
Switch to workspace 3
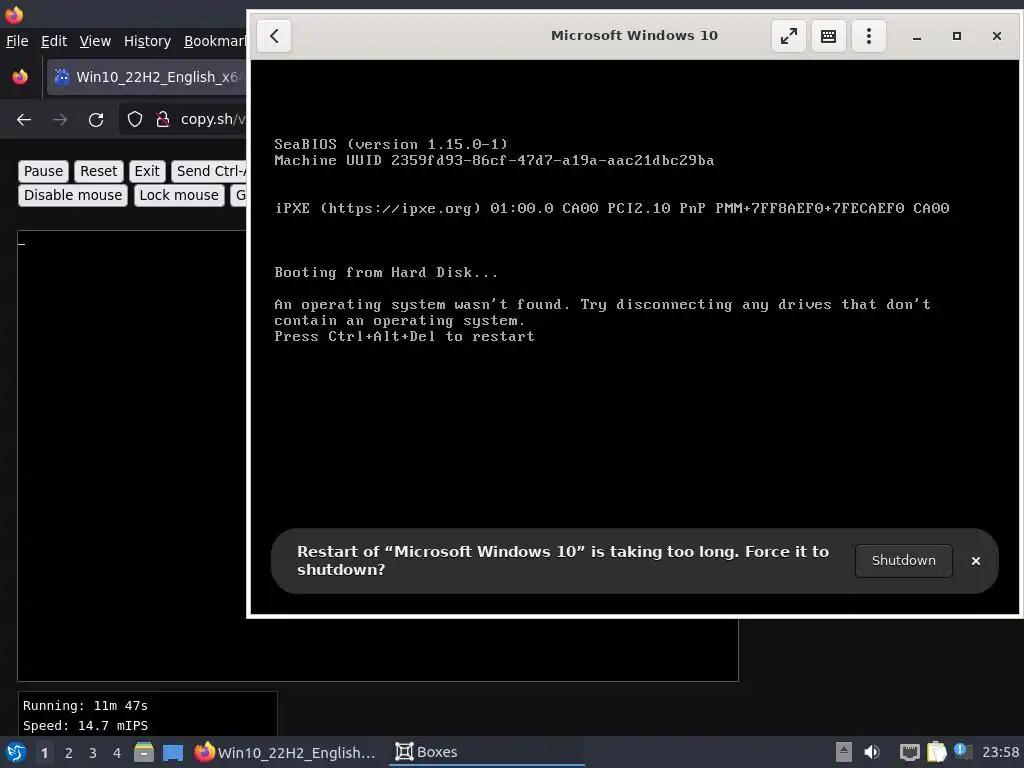coord(93,753)
